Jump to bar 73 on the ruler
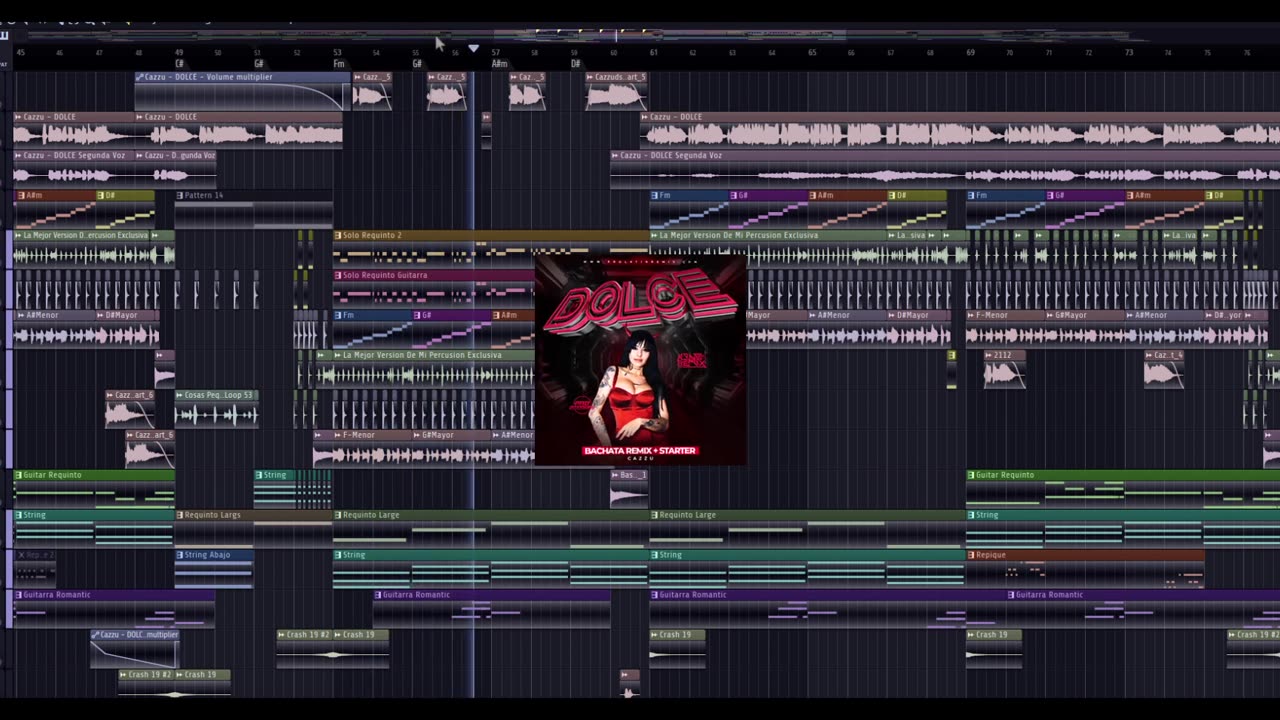The image size is (1280, 720). point(1128,52)
